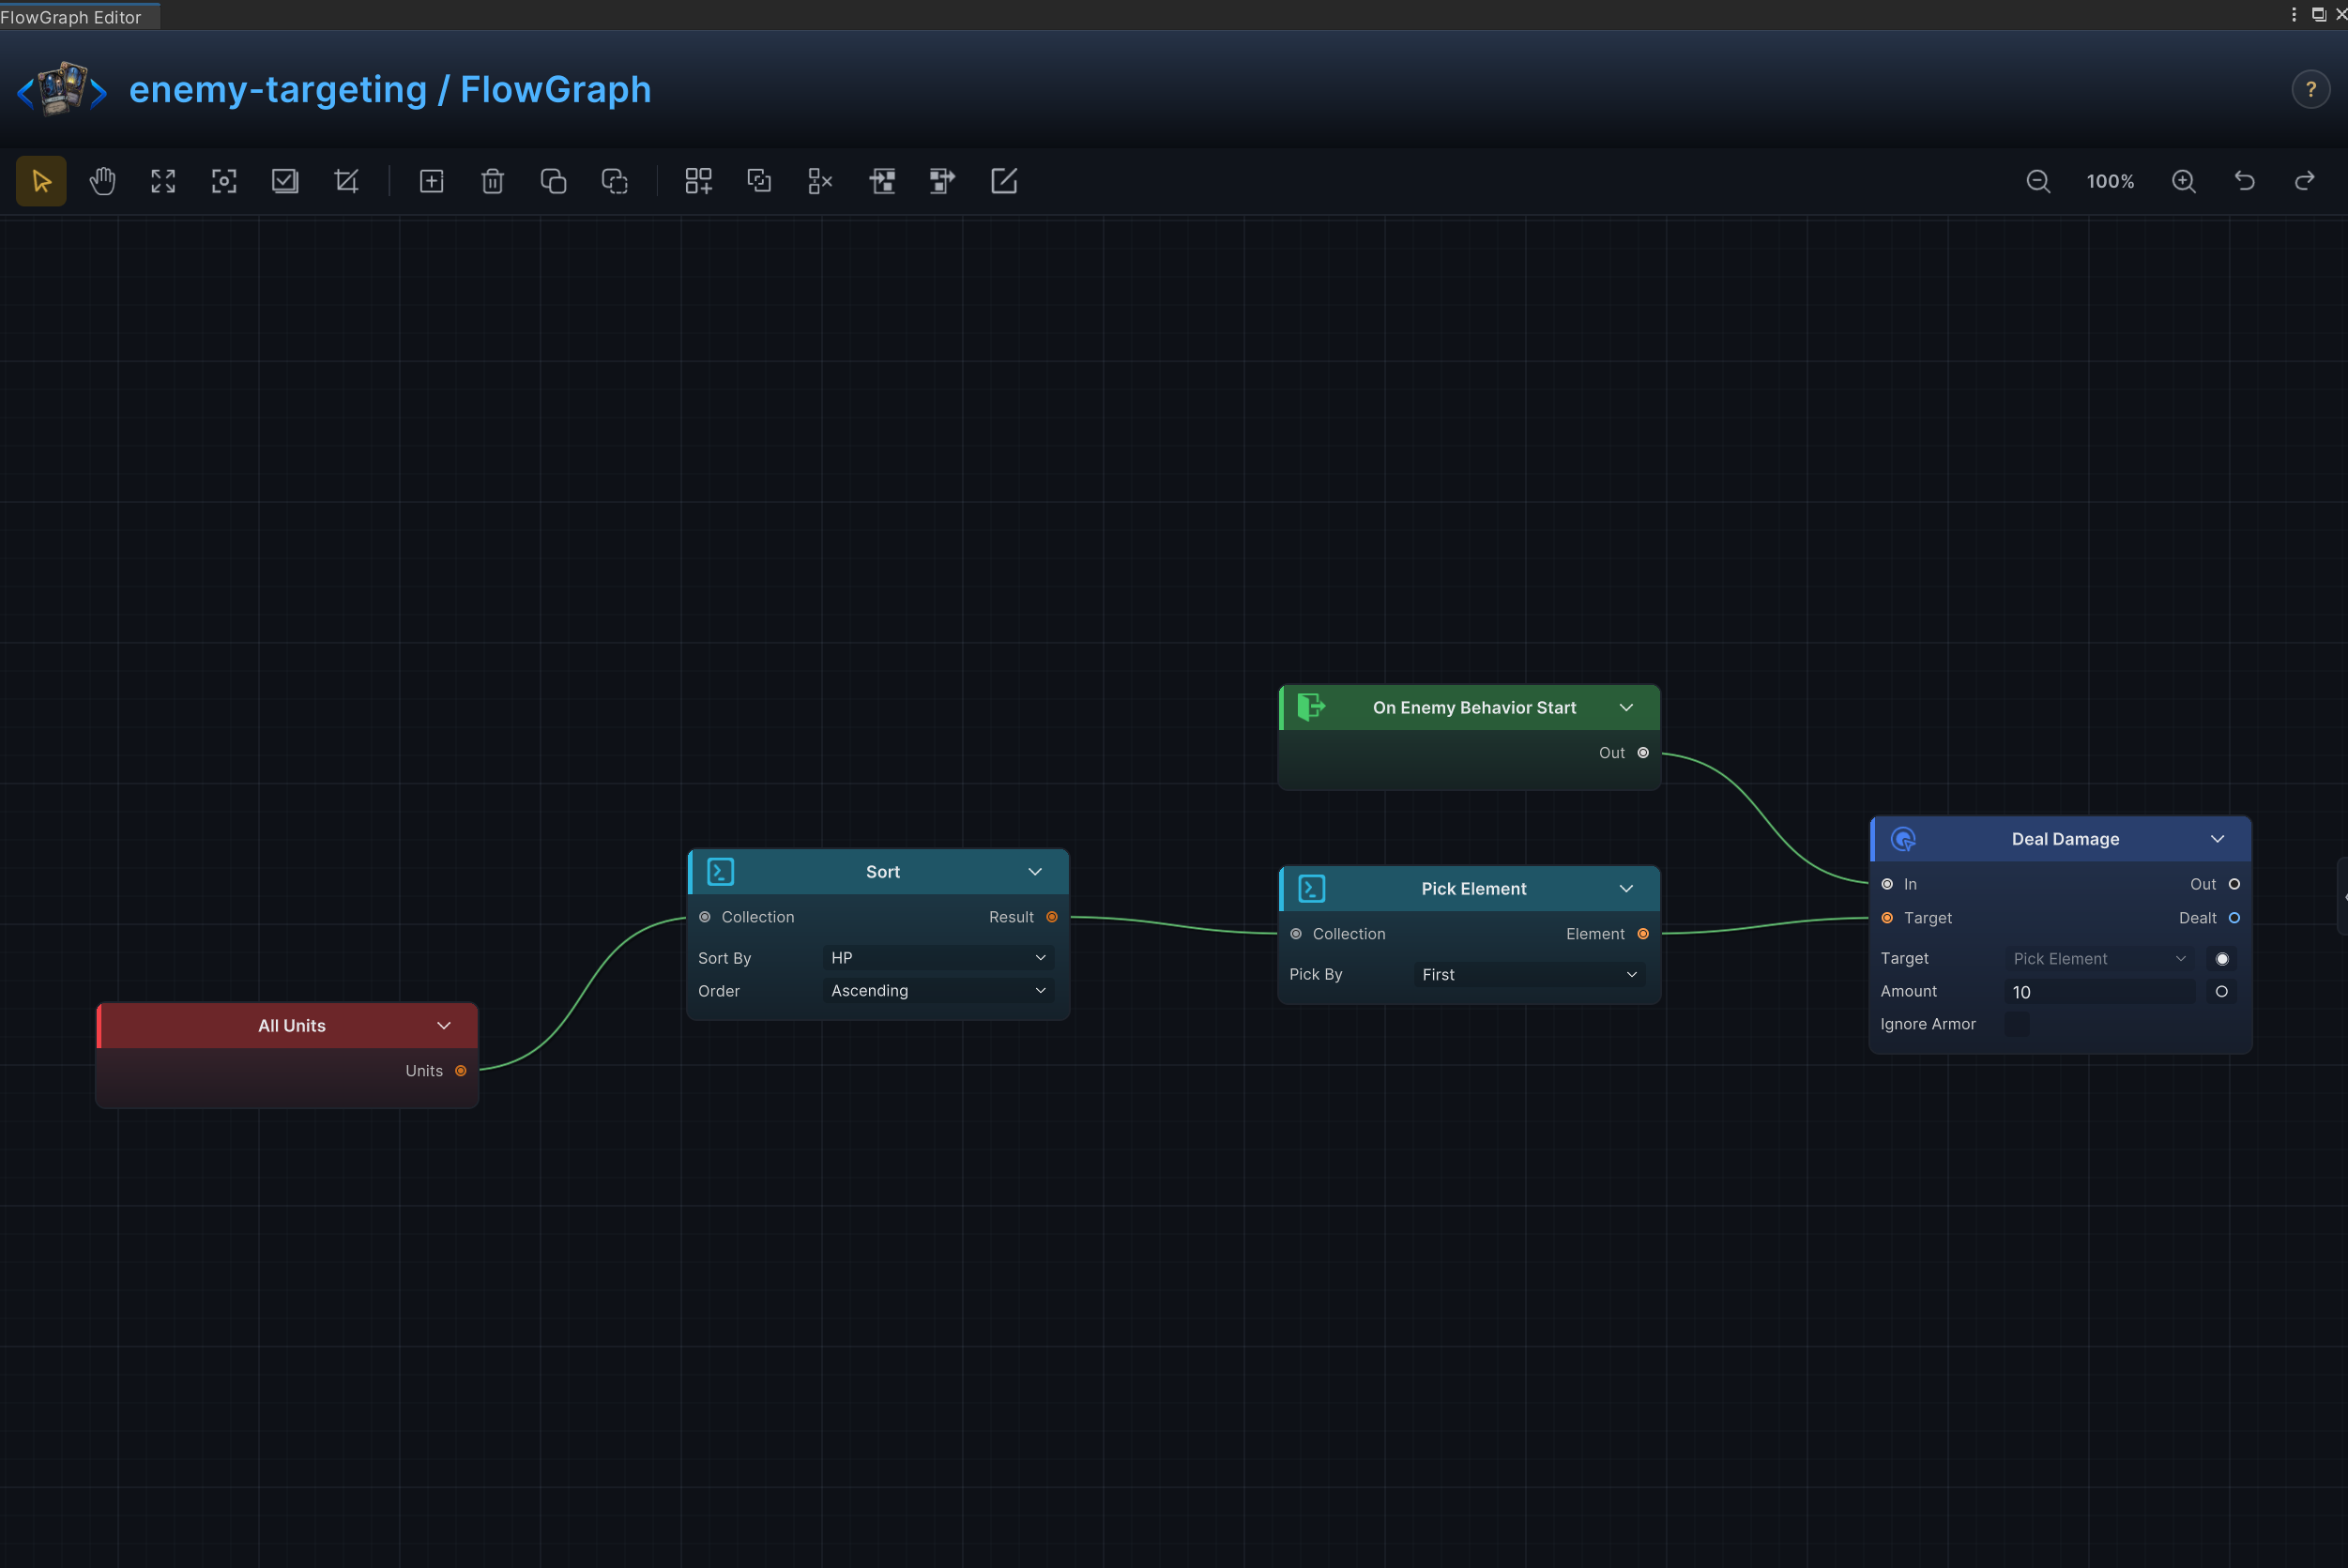The image size is (2348, 1568).
Task: Click the select-all checkmark toolbar icon
Action: click(x=285, y=181)
